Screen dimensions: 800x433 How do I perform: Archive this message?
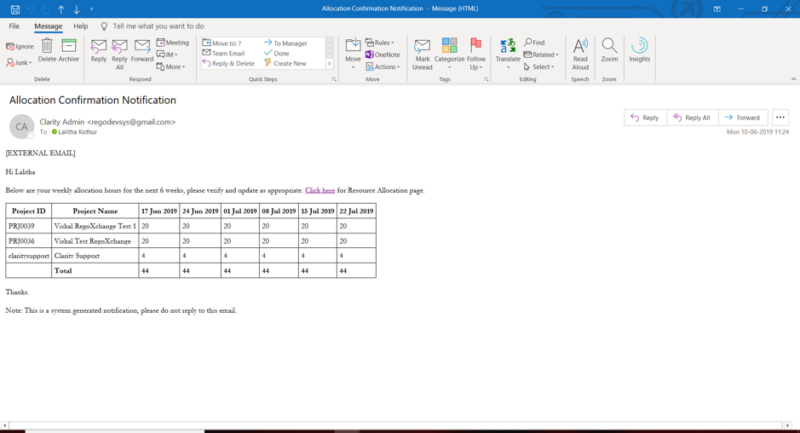[x=69, y=50]
